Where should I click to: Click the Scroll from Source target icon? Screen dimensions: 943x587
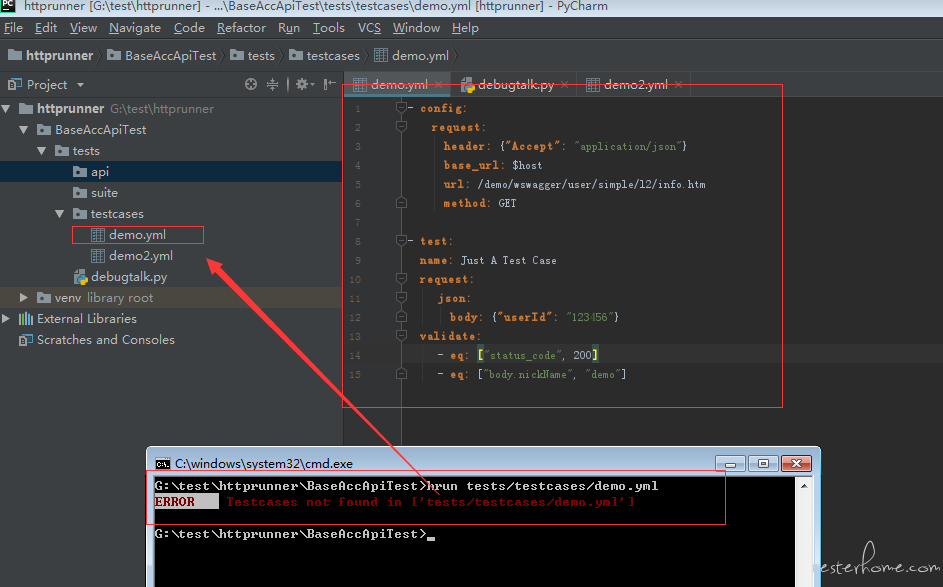tap(251, 84)
